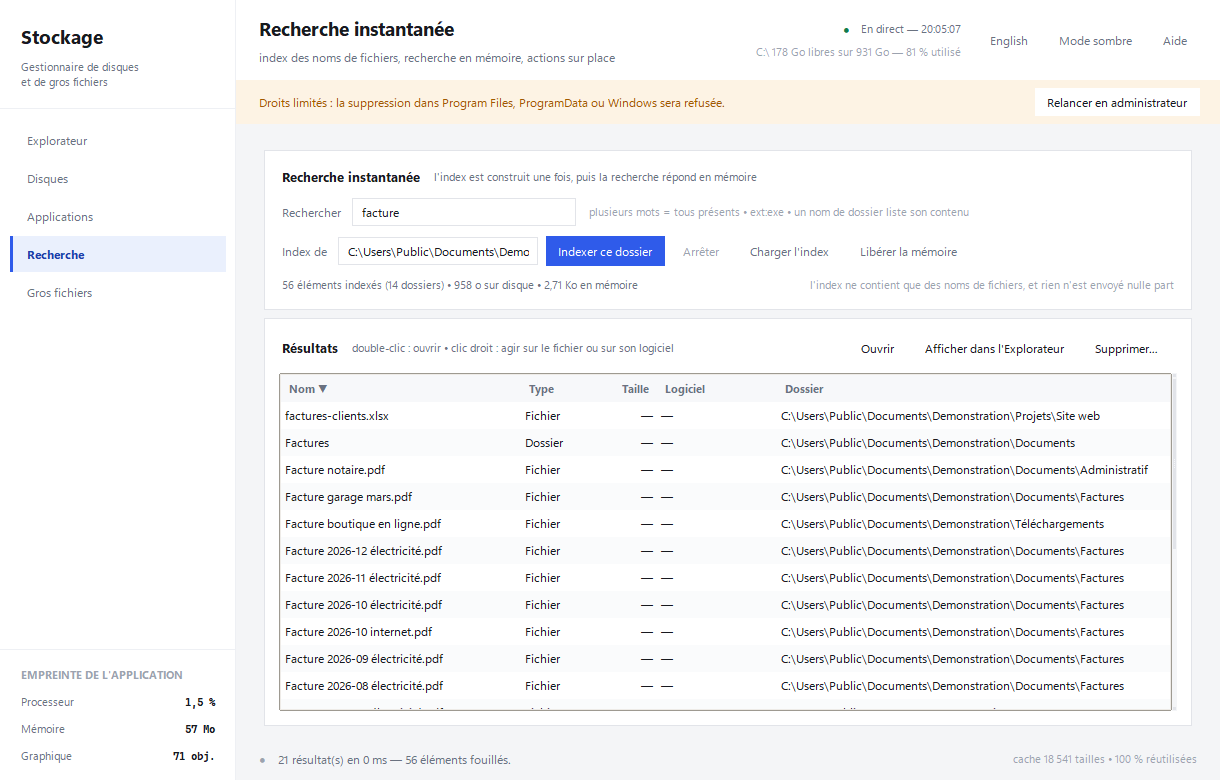Open the Explorateur section
This screenshot has height=780, width=1220.
tap(118, 141)
